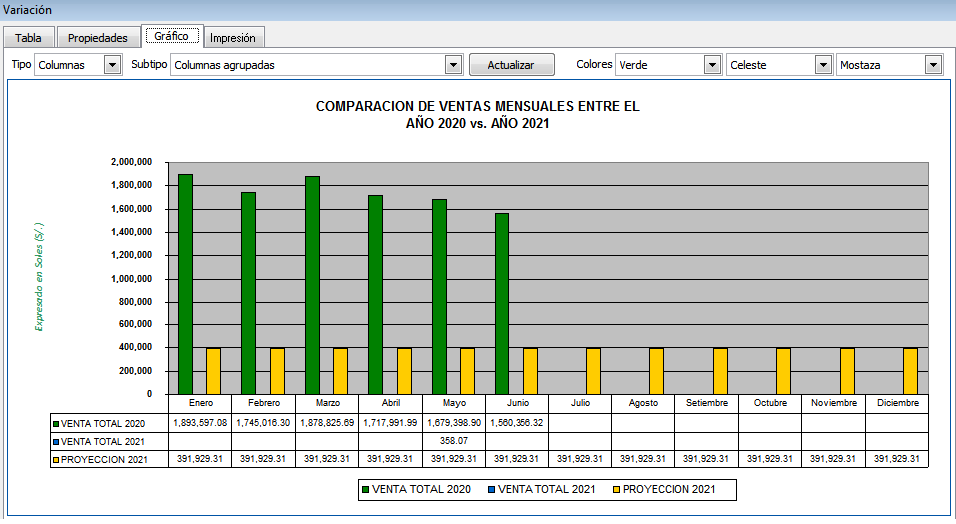The height and width of the screenshot is (524, 956).
Task: Expand the Celeste color dropdown
Action: pos(823,65)
